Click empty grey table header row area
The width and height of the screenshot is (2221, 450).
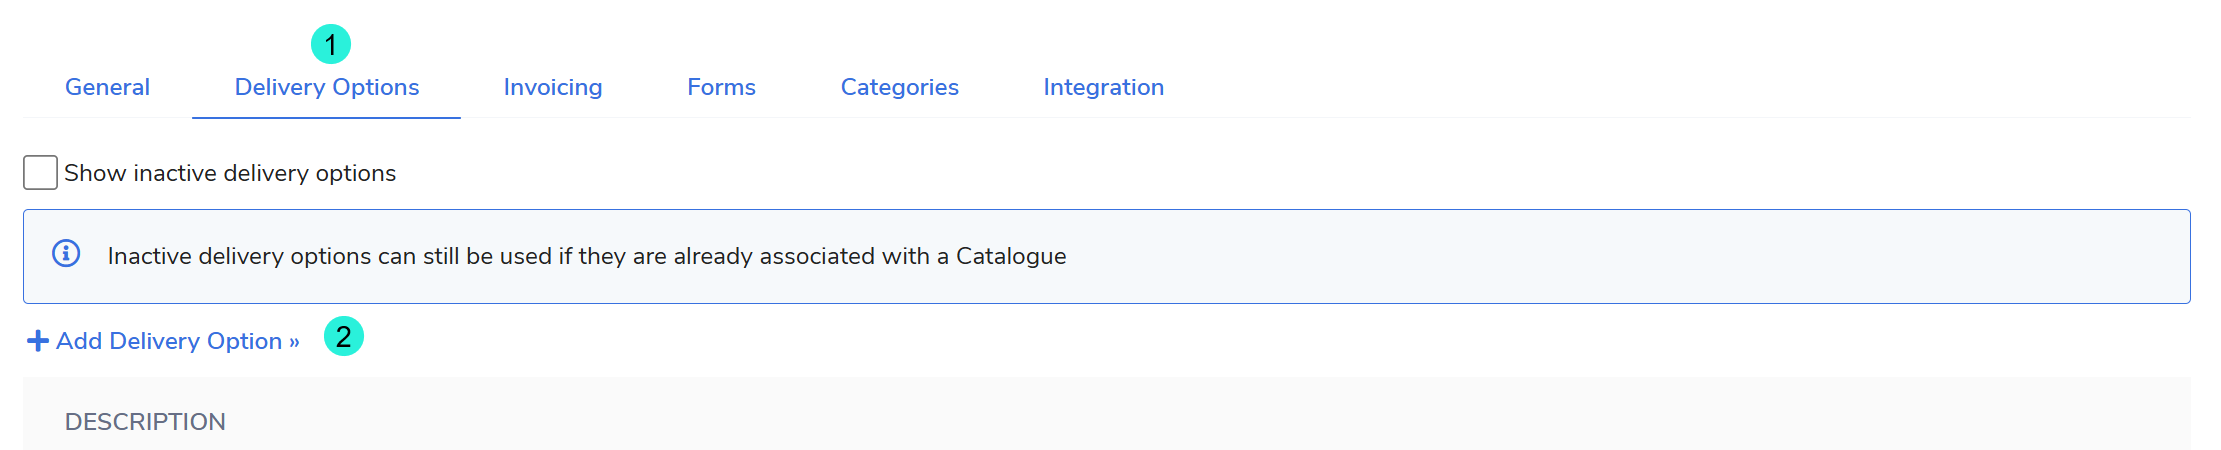click(1200, 415)
